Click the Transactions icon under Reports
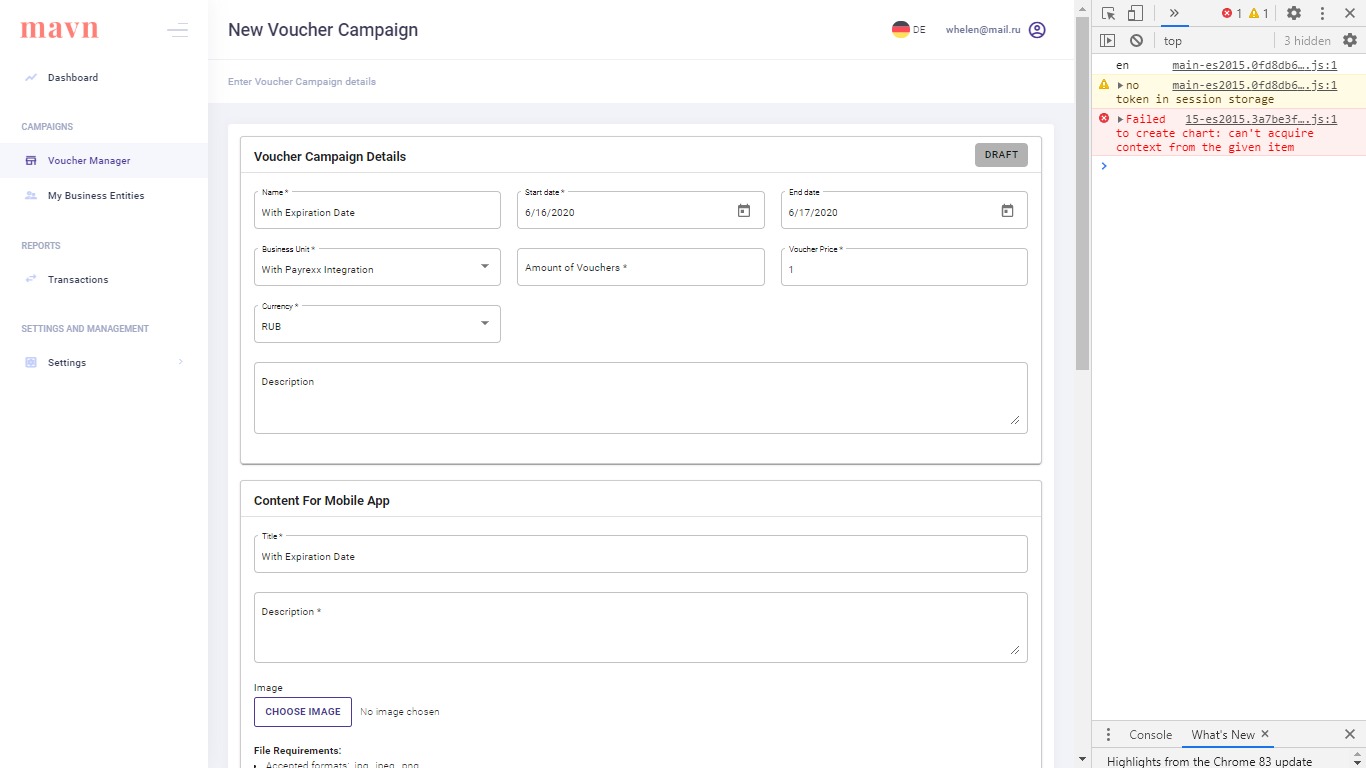 (x=29, y=279)
